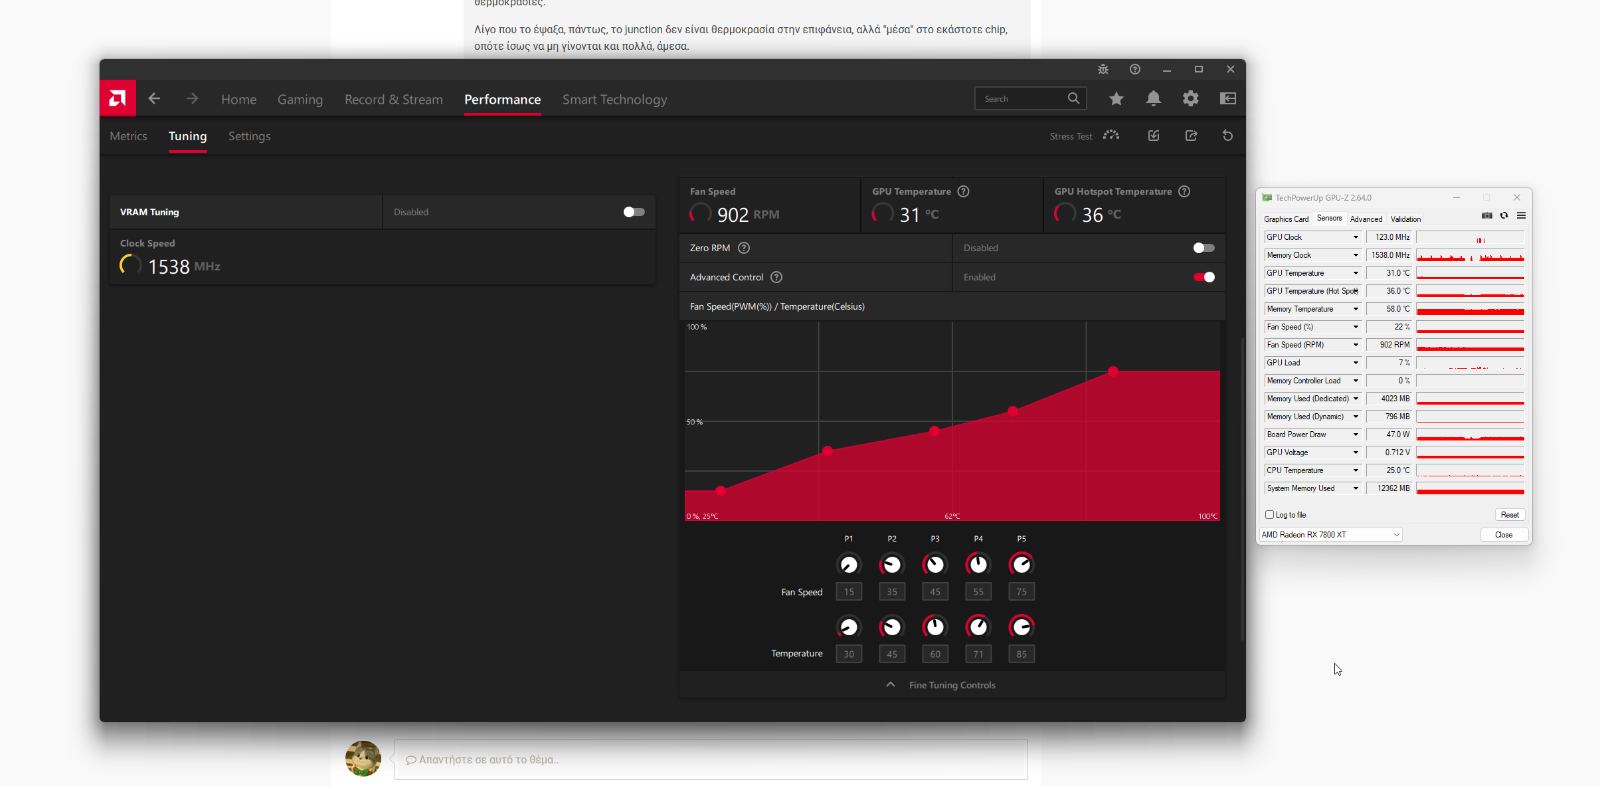This screenshot has height=786, width=1600.
Task: Open the help question-mark icon in title bar
Action: (x=1135, y=69)
